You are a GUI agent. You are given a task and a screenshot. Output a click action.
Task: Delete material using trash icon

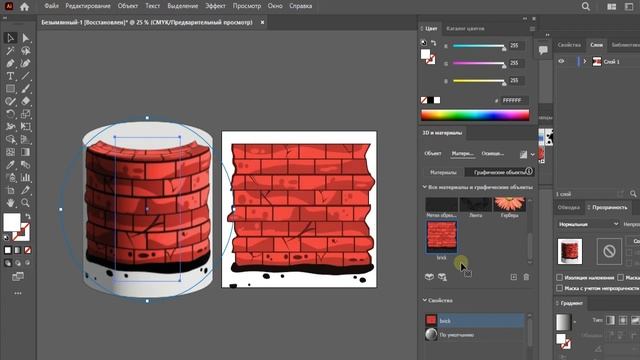[x=526, y=277]
